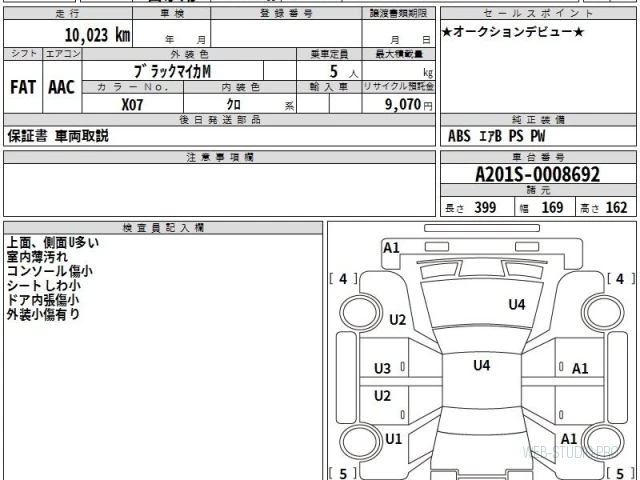Click the 車検 header
This screenshot has height=480, width=640.
click(172, 13)
